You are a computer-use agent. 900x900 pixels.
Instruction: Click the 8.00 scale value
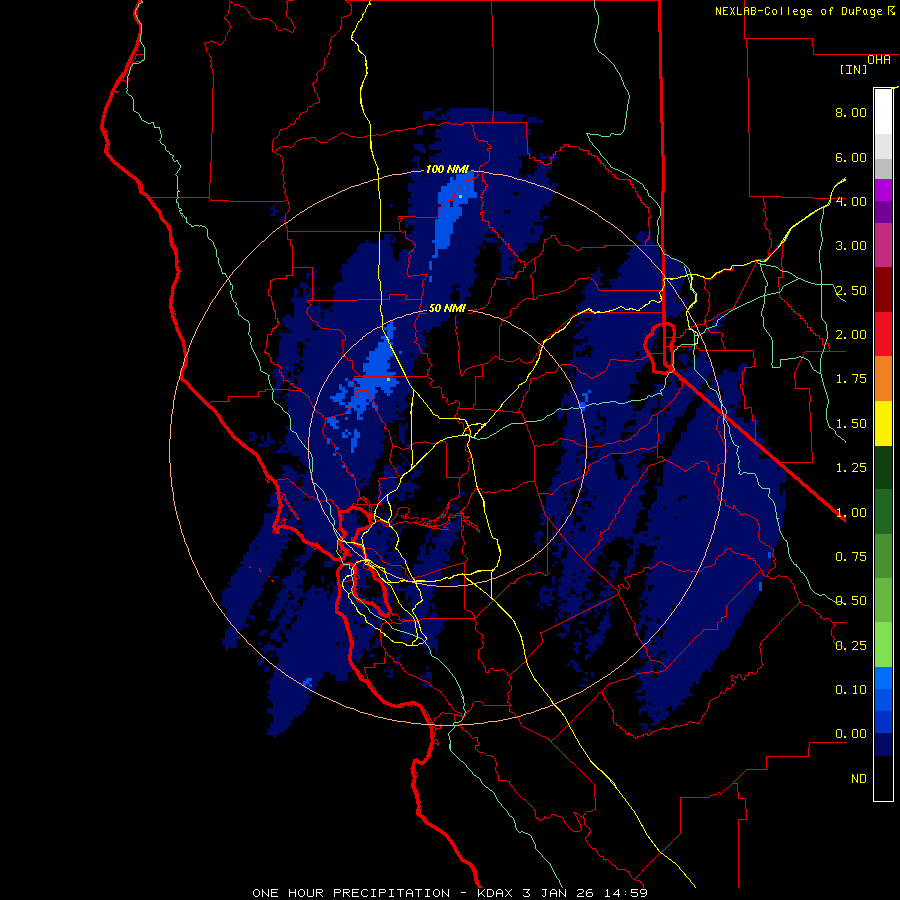[x=851, y=112]
